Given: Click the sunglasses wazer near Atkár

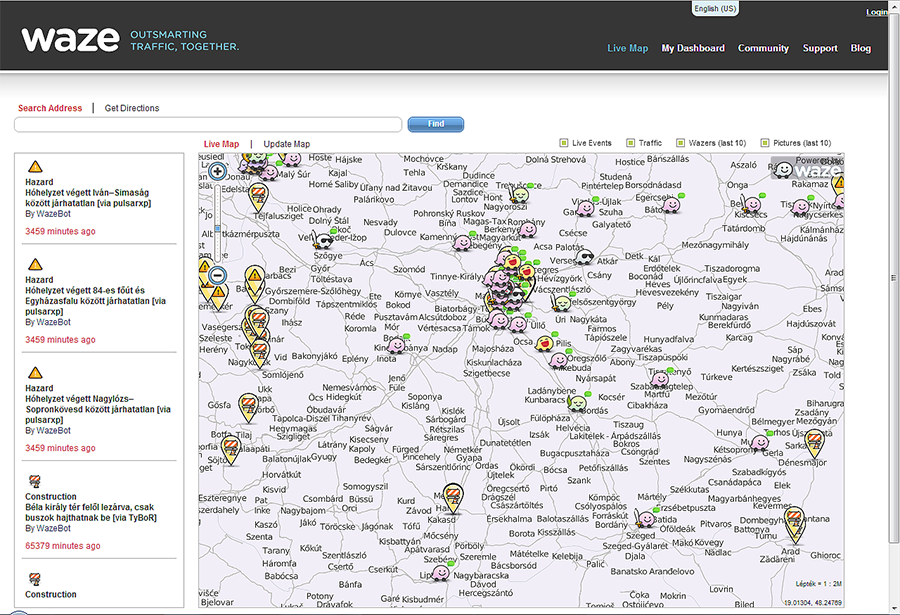Looking at the screenshot, I should pos(584,256).
